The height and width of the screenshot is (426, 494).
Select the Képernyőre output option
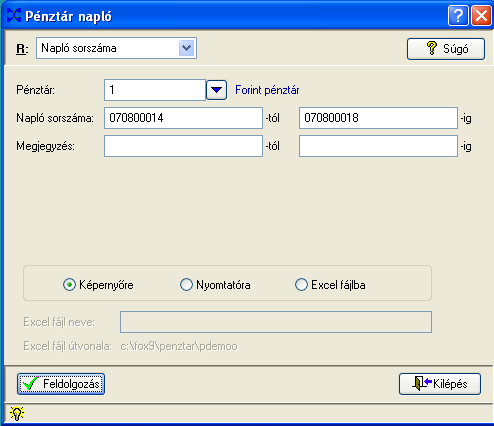click(69, 285)
